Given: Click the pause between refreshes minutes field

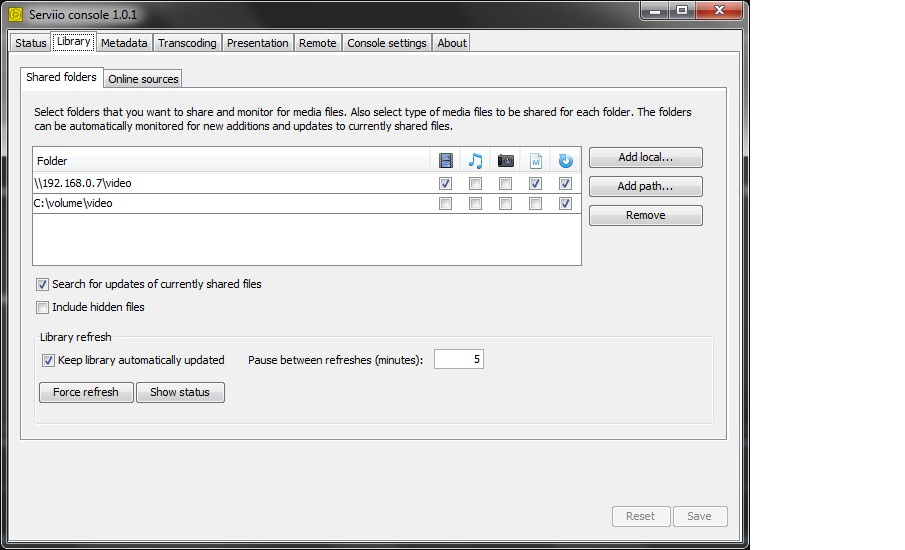Looking at the screenshot, I should (458, 360).
